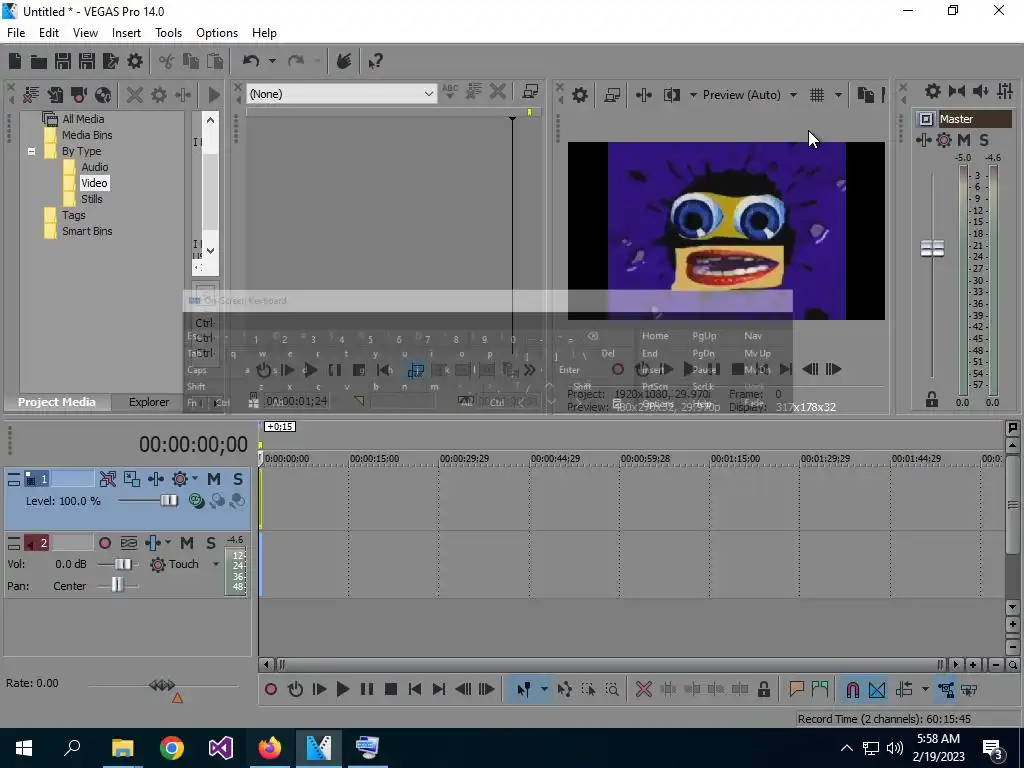Image resolution: width=1024 pixels, height=768 pixels.
Task: Select the Envelope Edit tool icon
Action: click(x=565, y=689)
